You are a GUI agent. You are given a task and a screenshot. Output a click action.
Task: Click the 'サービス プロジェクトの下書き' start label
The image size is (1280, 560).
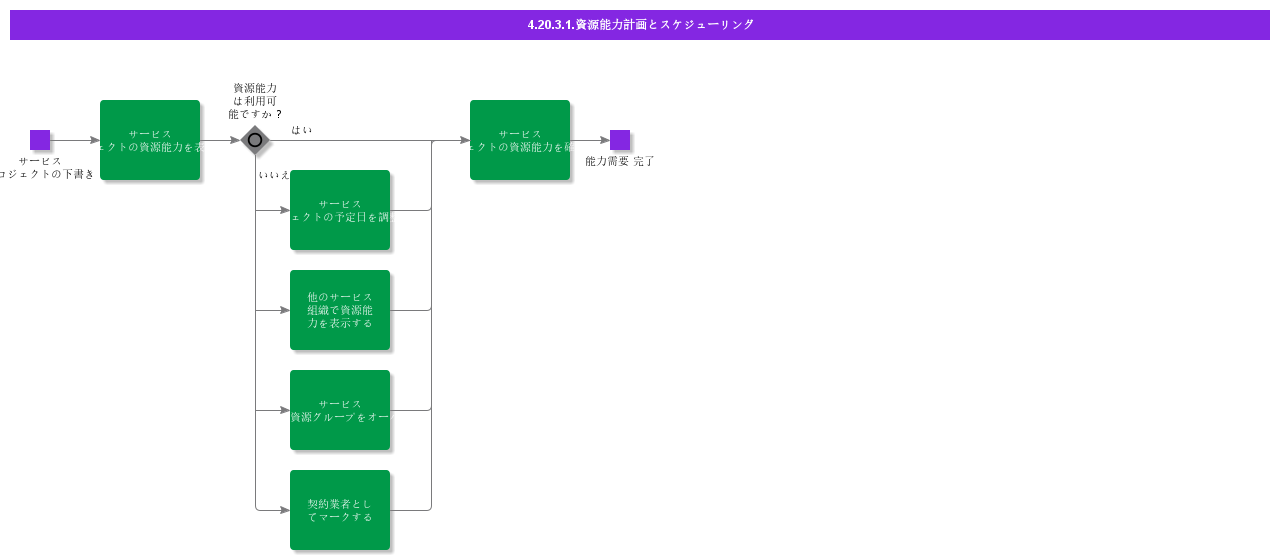tap(45, 167)
